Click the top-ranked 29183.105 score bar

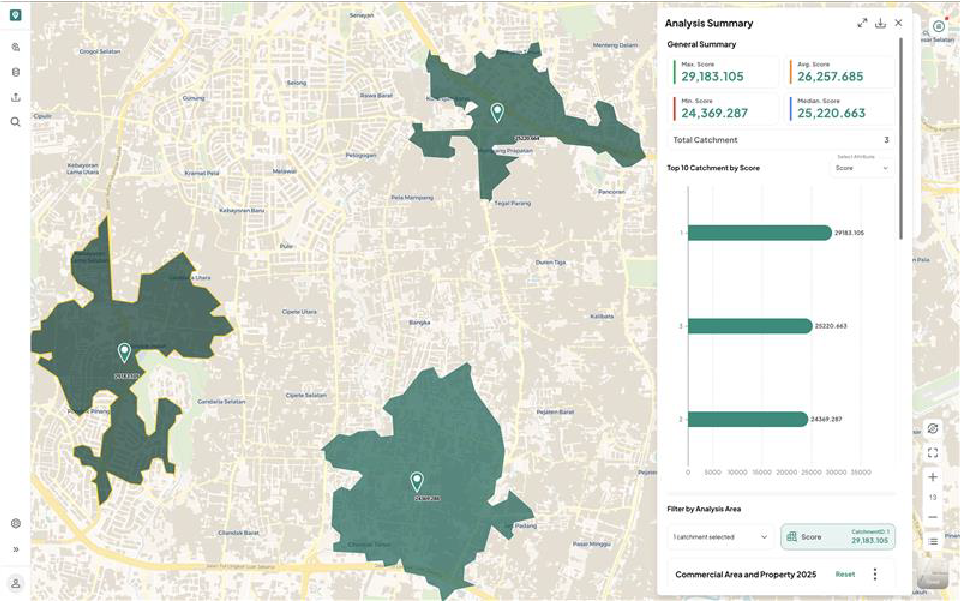(x=759, y=233)
